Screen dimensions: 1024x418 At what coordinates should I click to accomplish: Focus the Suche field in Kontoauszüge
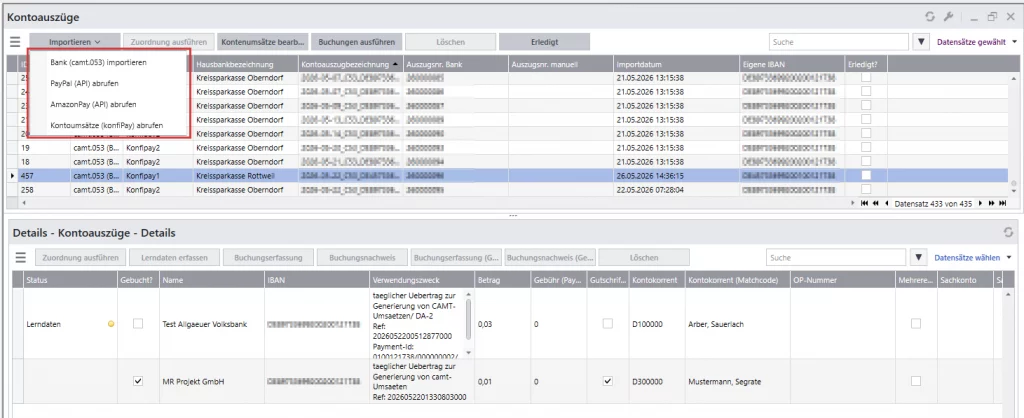pos(839,42)
